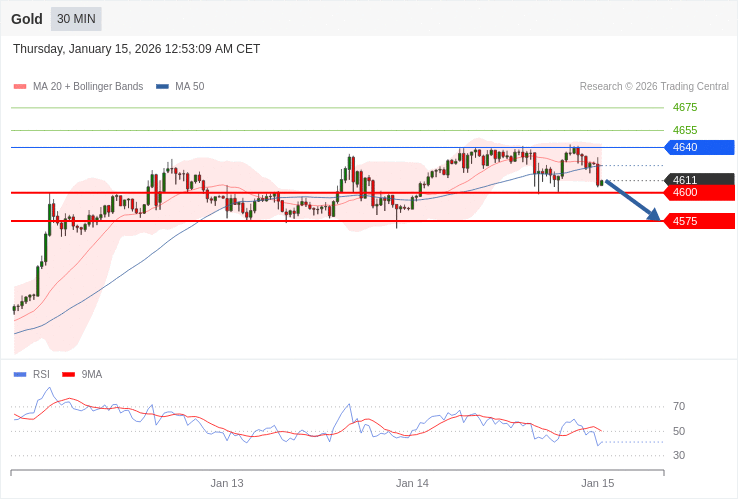Click the blue downward trend arrow

tap(632, 200)
